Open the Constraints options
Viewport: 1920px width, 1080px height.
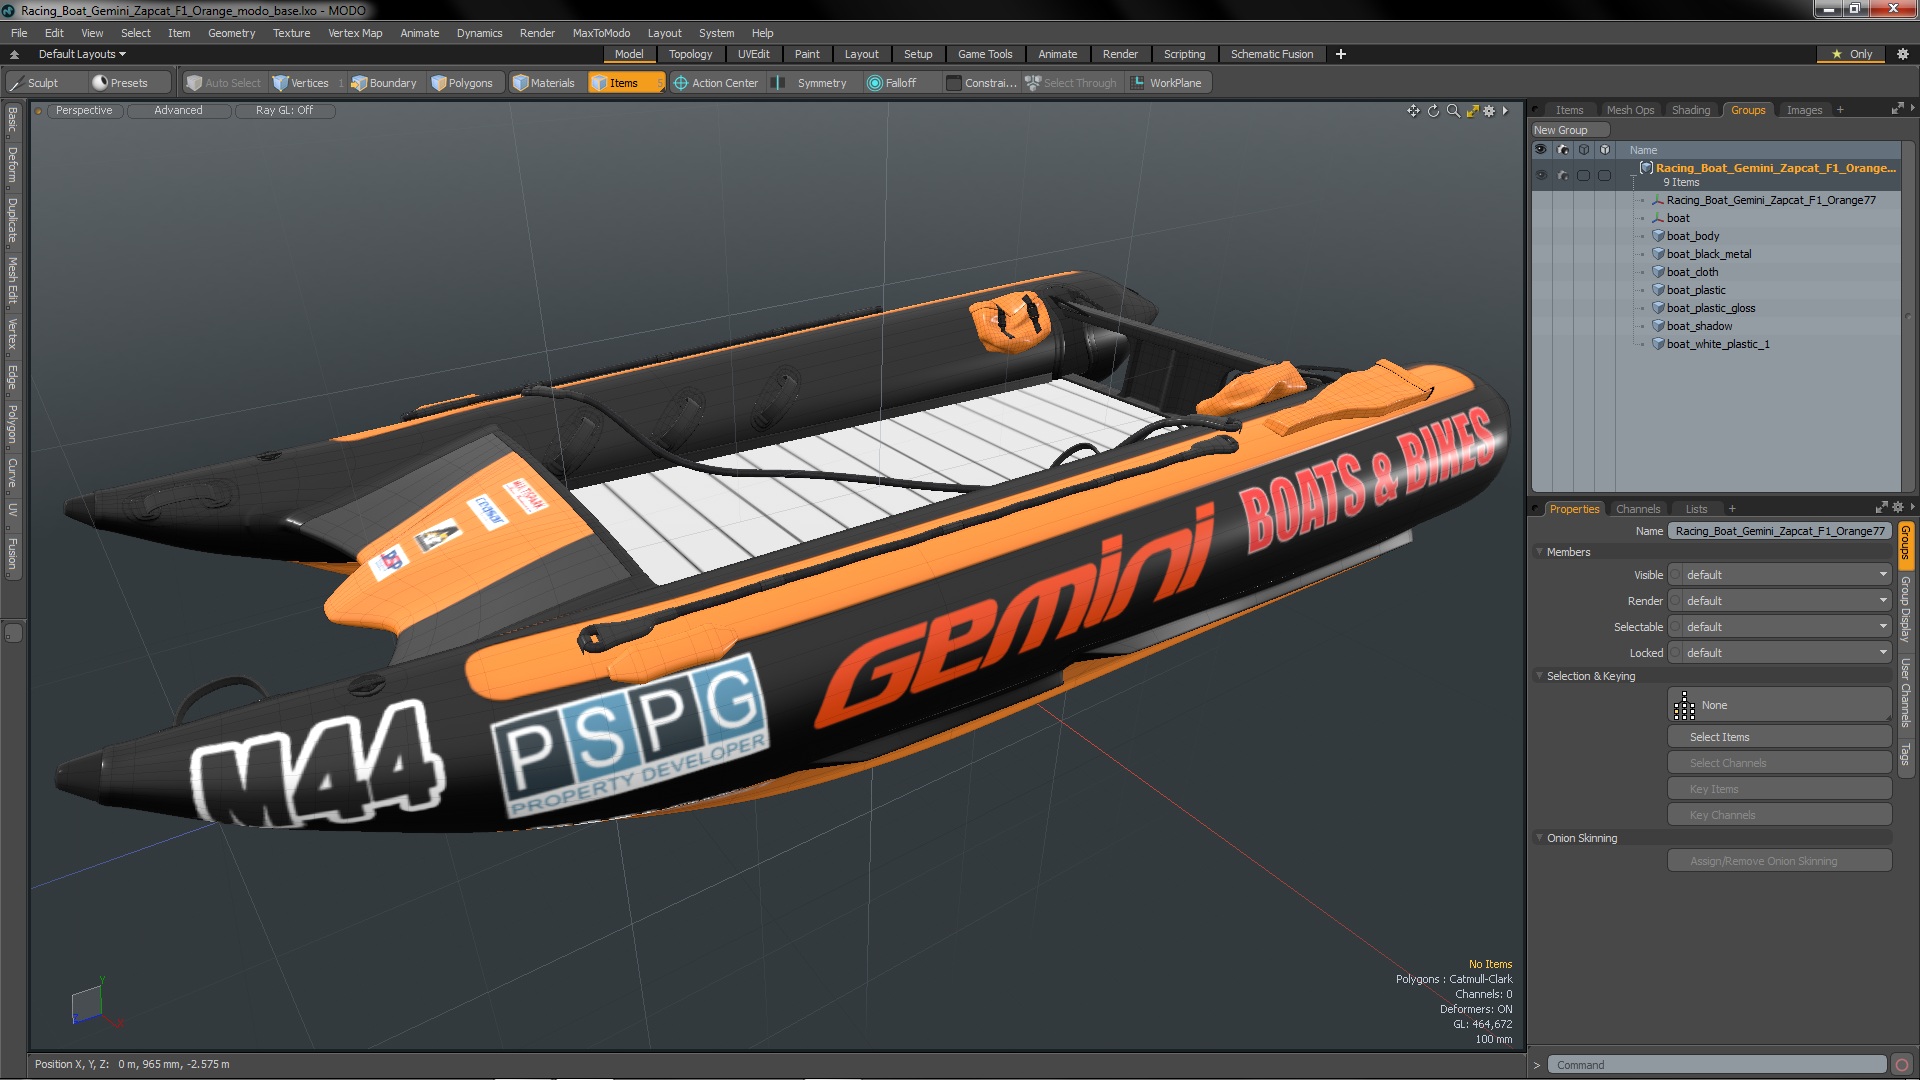(x=982, y=83)
